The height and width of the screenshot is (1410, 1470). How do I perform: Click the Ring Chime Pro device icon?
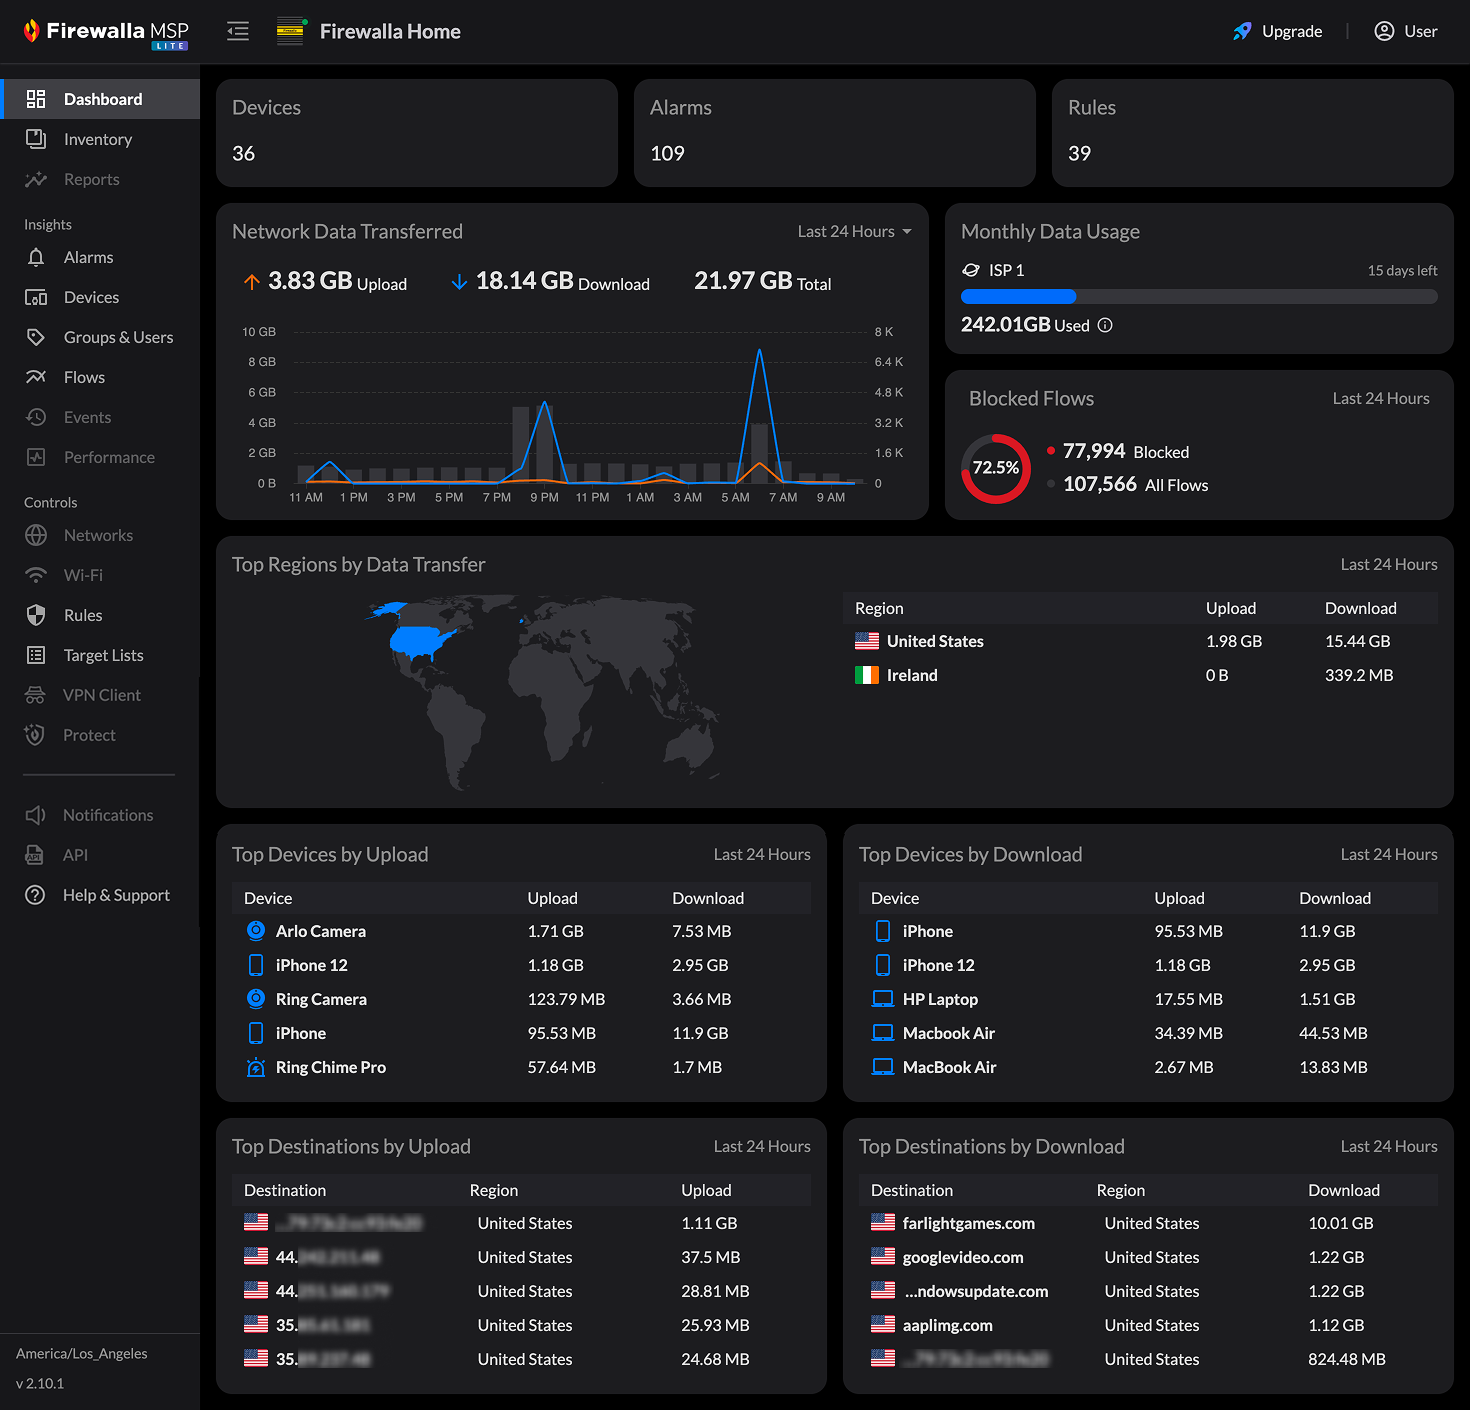pyautogui.click(x=256, y=1067)
